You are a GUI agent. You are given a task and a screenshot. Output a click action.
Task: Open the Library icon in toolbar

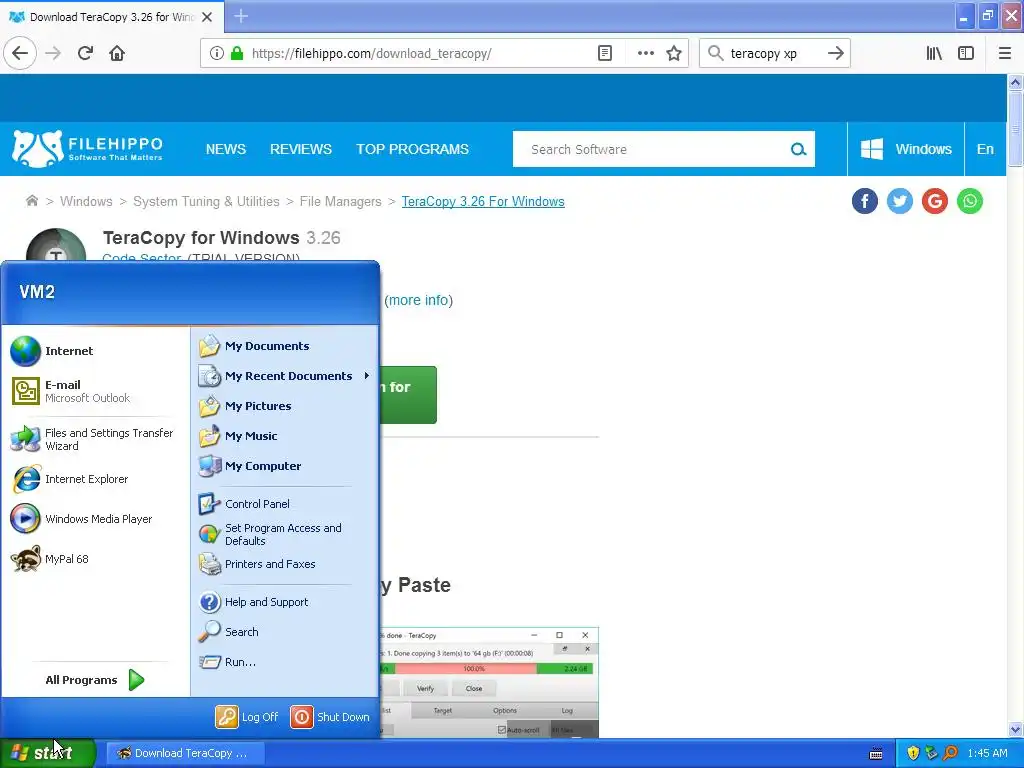pos(934,54)
